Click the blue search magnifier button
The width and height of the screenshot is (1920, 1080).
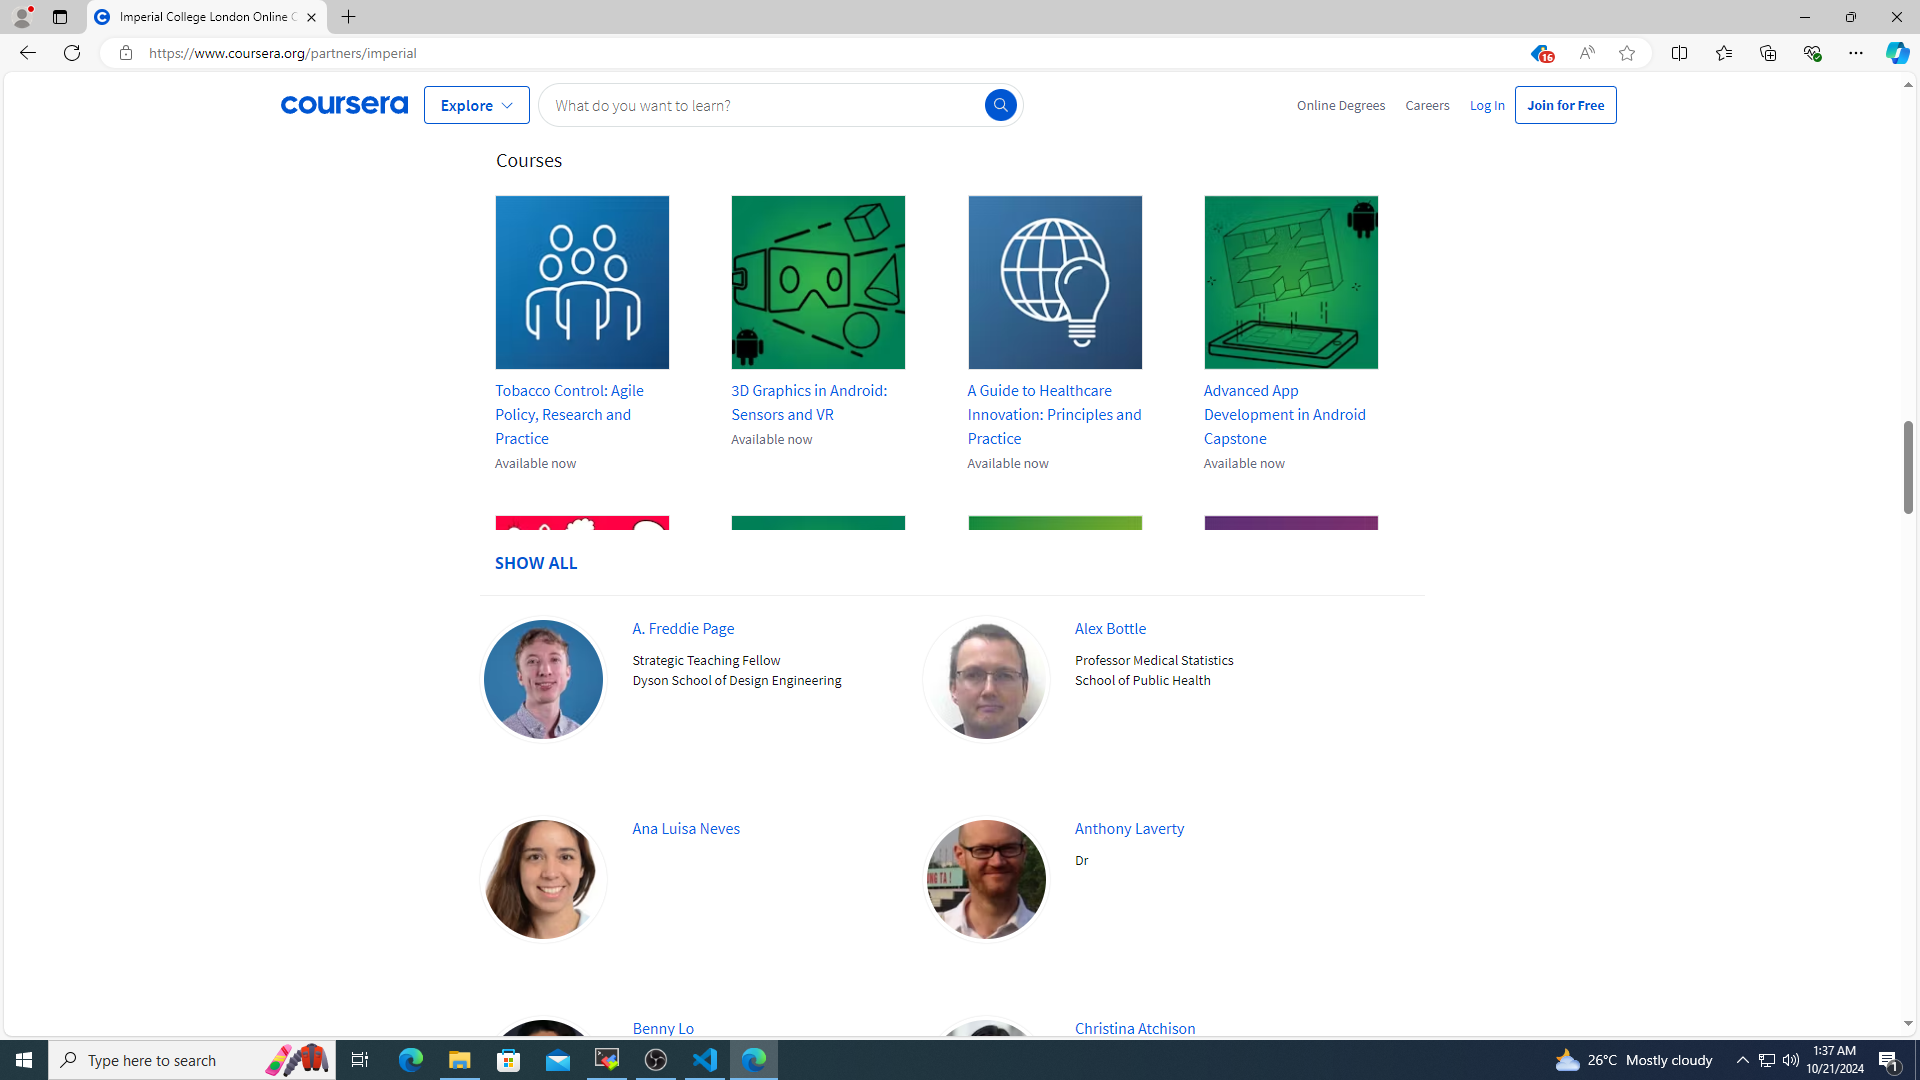(x=1000, y=105)
